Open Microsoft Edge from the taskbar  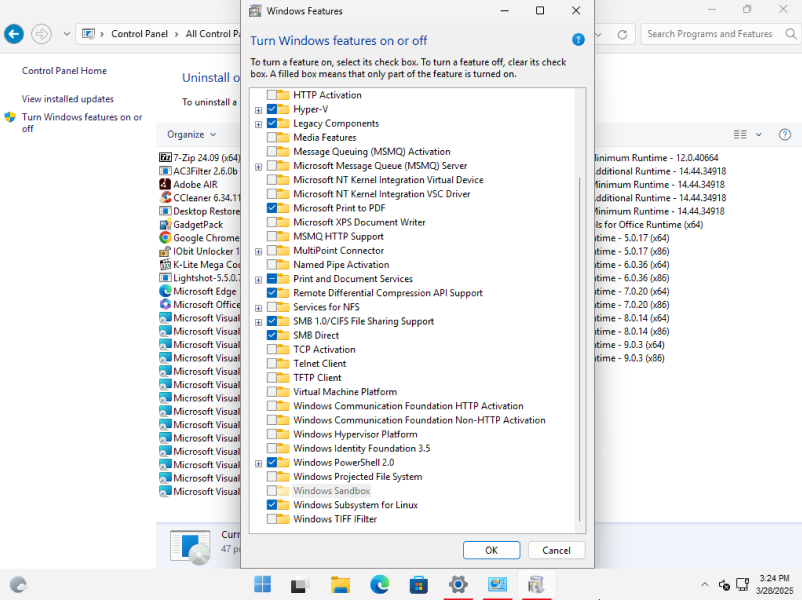[x=380, y=584]
